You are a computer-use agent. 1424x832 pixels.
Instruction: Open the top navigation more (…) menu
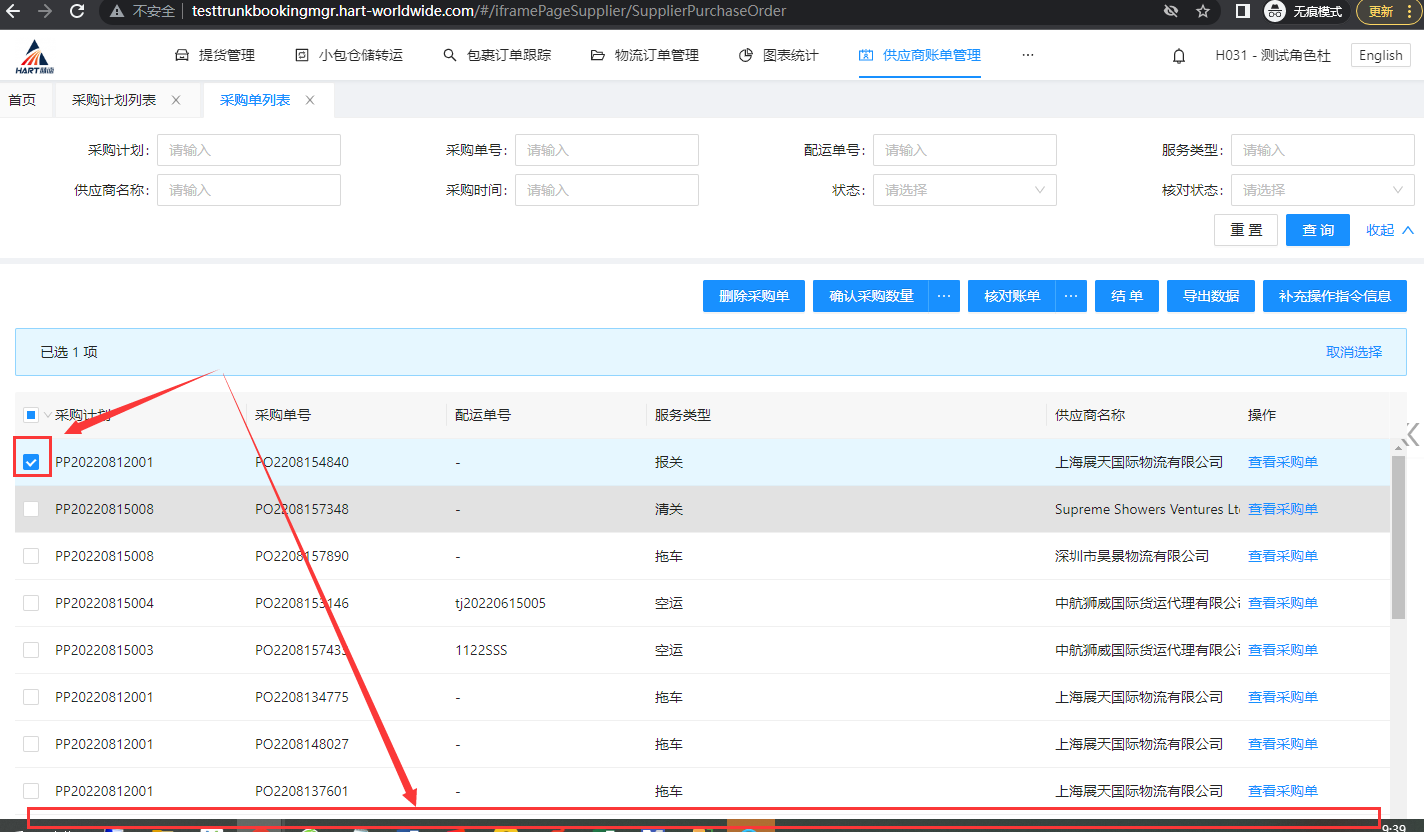click(x=1028, y=55)
